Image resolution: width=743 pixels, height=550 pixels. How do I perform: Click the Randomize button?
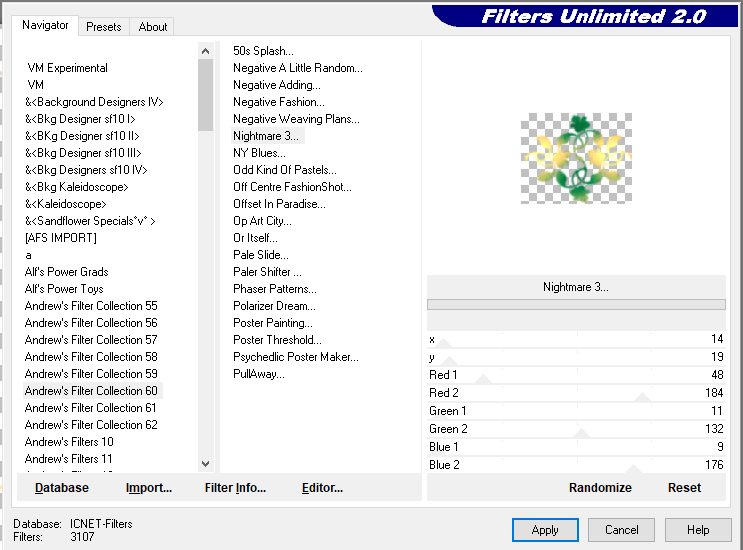(x=600, y=488)
